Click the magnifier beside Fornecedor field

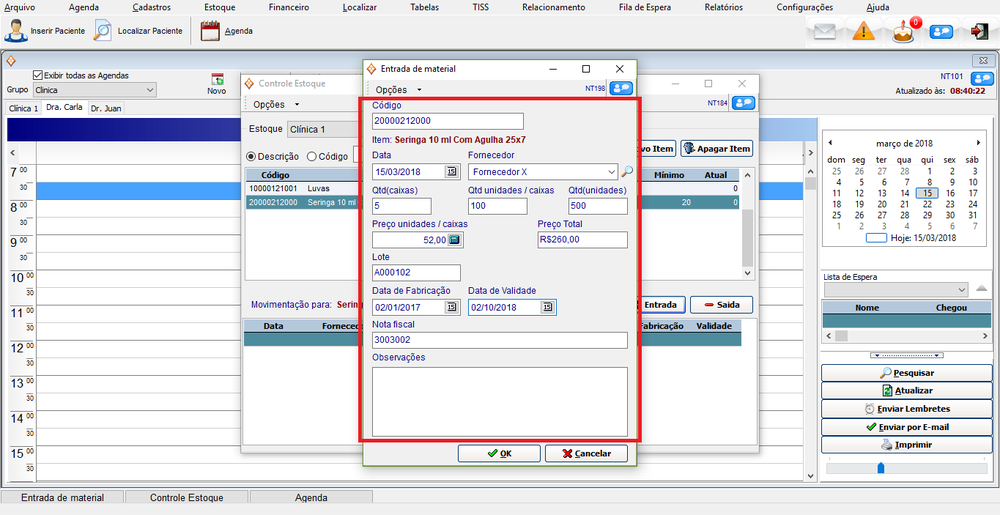(x=627, y=172)
